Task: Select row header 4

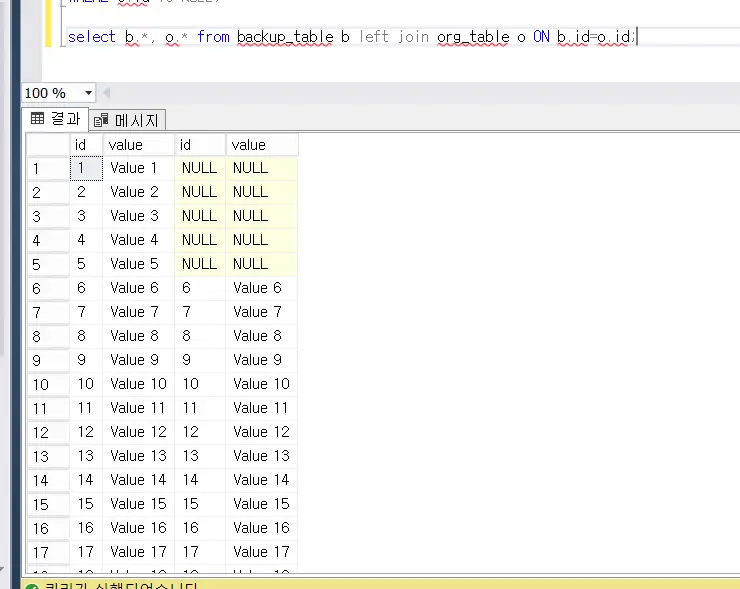Action: (x=48, y=240)
